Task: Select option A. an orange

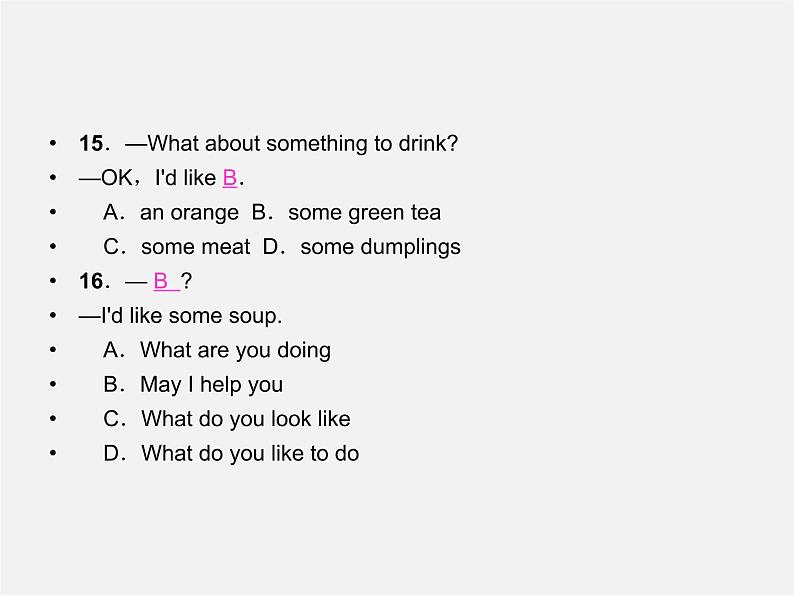Action: pos(171,213)
